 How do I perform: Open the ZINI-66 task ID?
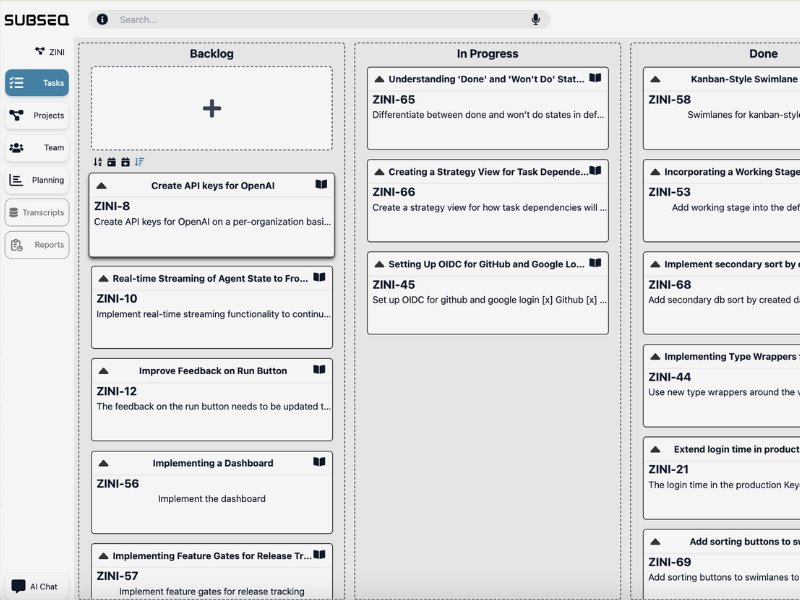pos(394,192)
